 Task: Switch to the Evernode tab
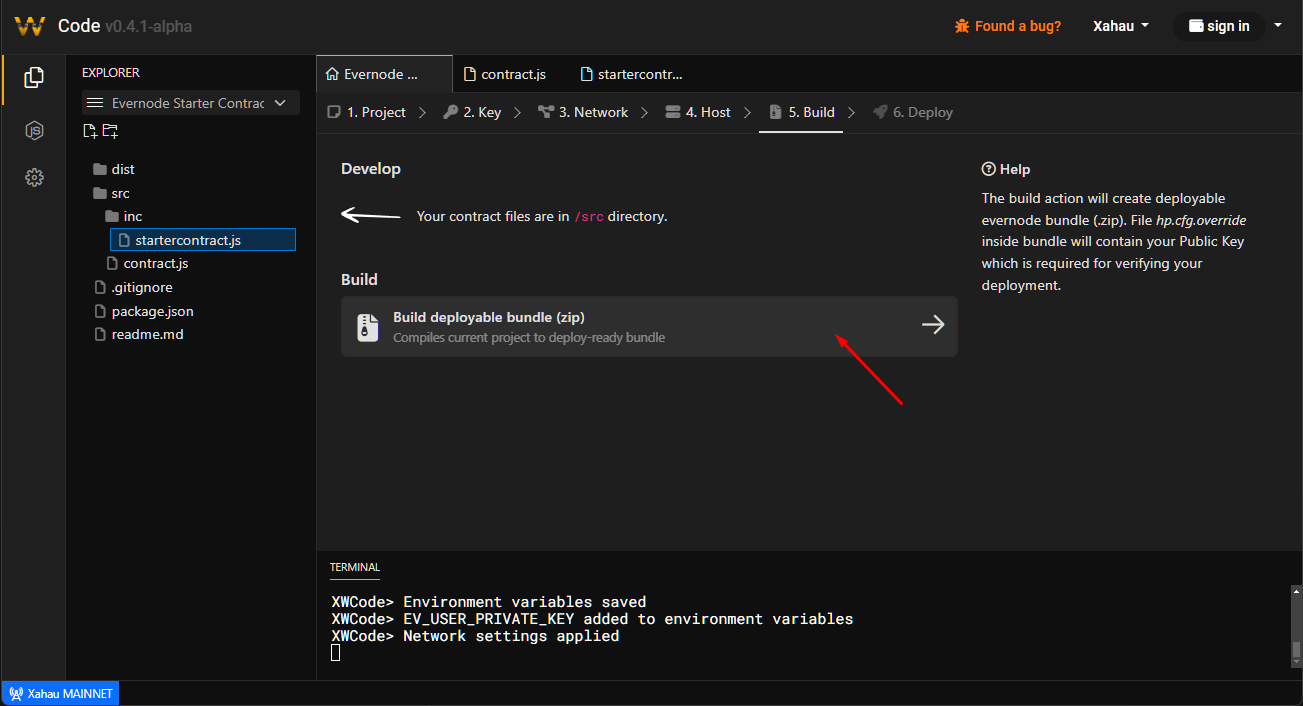click(384, 74)
